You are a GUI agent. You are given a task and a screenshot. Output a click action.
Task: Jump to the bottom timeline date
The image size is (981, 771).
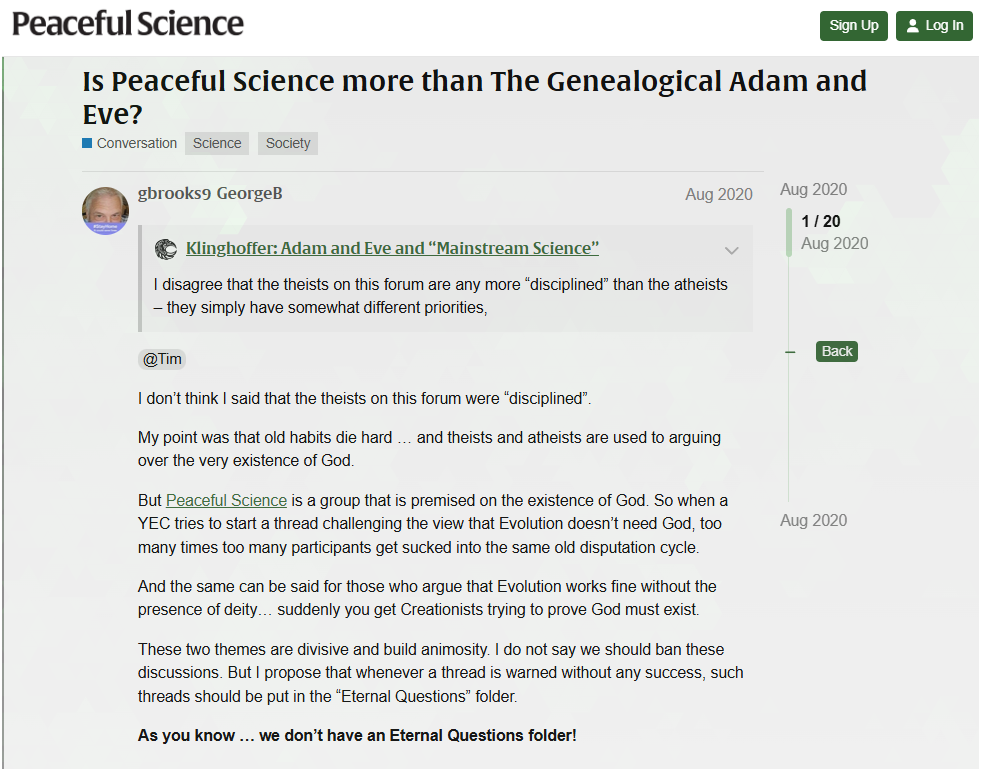point(813,520)
